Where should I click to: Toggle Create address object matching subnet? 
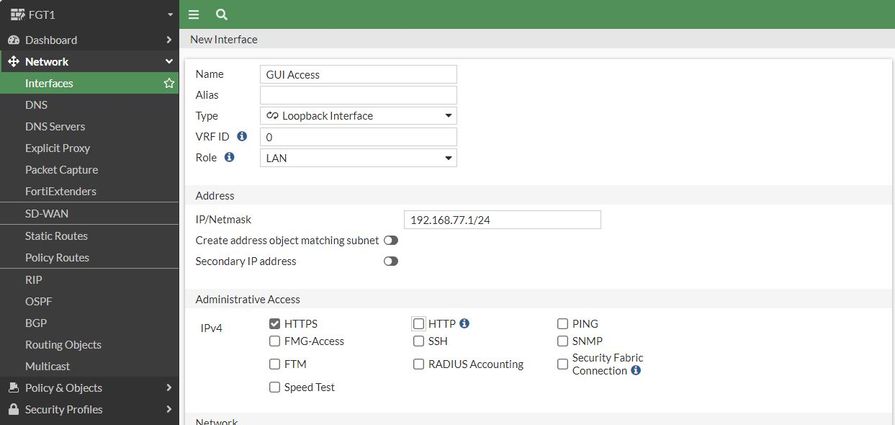390,240
